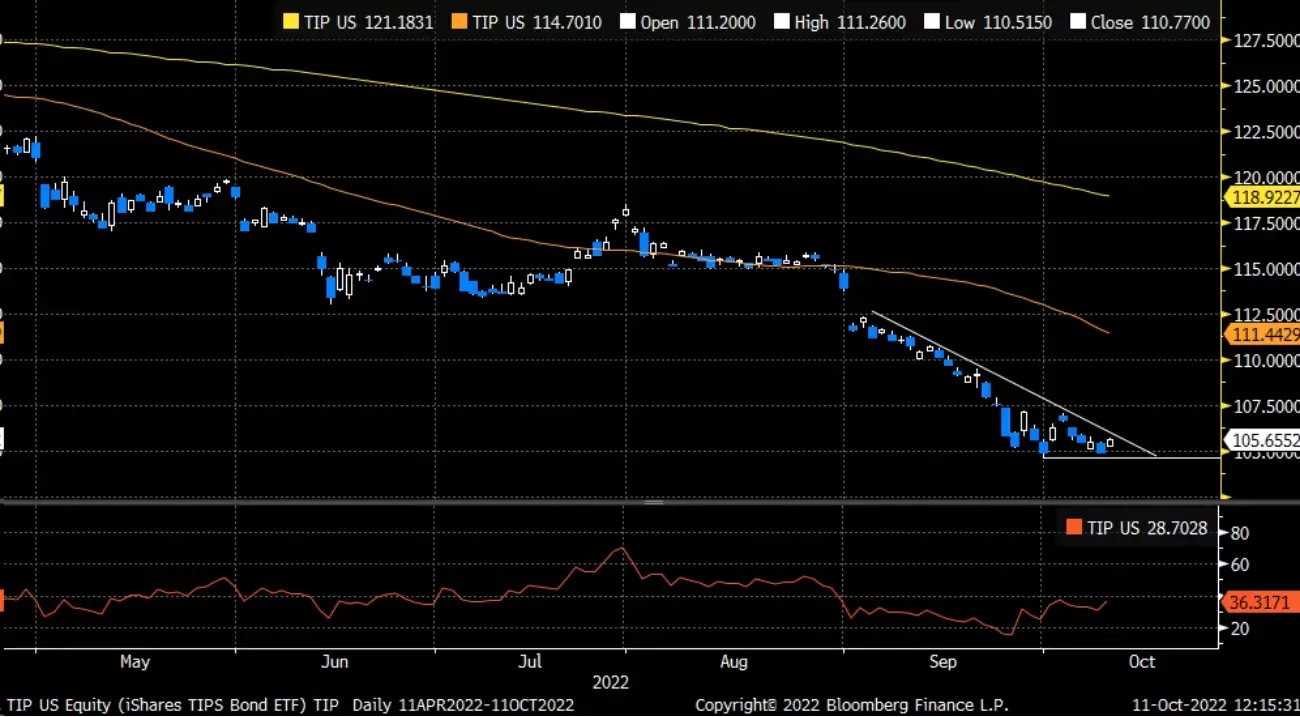1300x717 pixels.
Task: Click the 'Open 111.2000' legend value
Action: pyautogui.click(x=698, y=22)
